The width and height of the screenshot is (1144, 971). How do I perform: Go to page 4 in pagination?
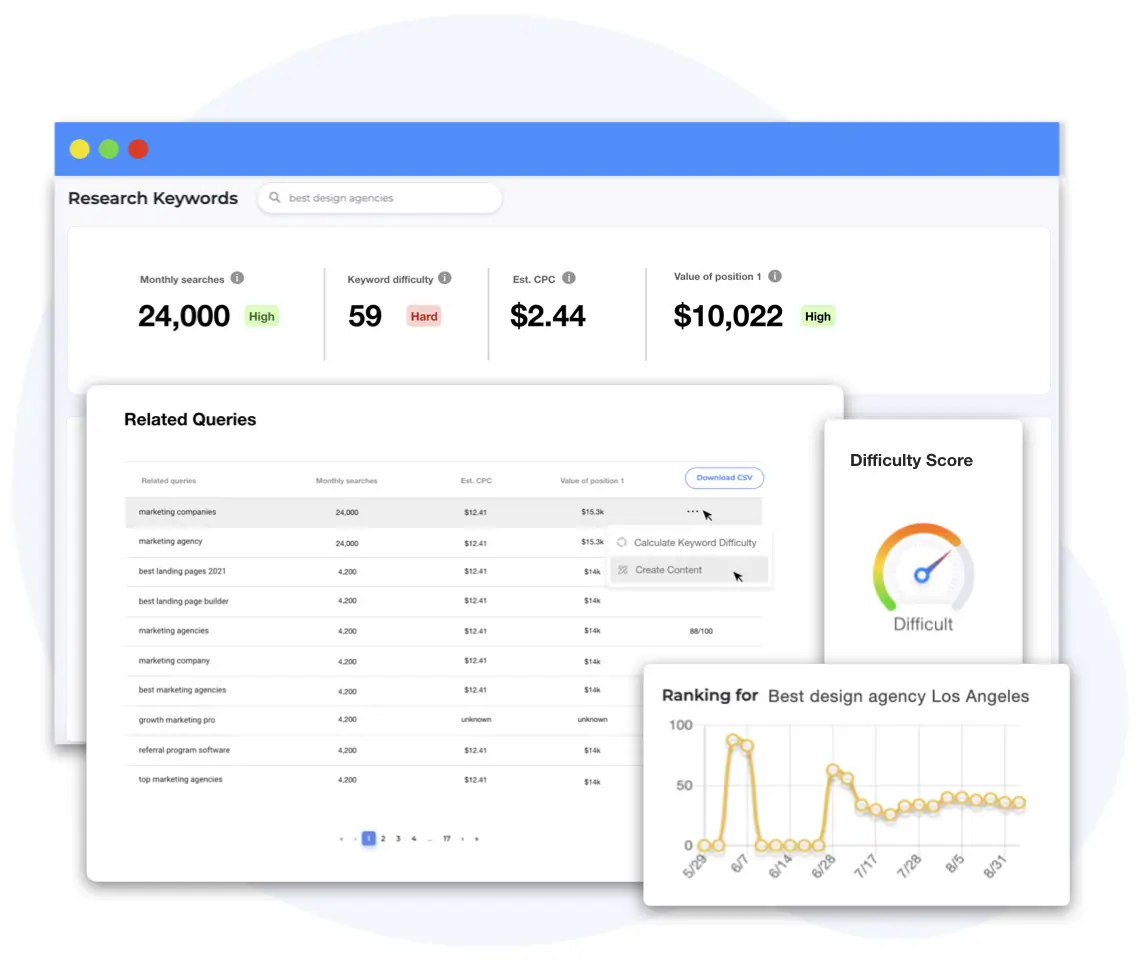coord(414,839)
